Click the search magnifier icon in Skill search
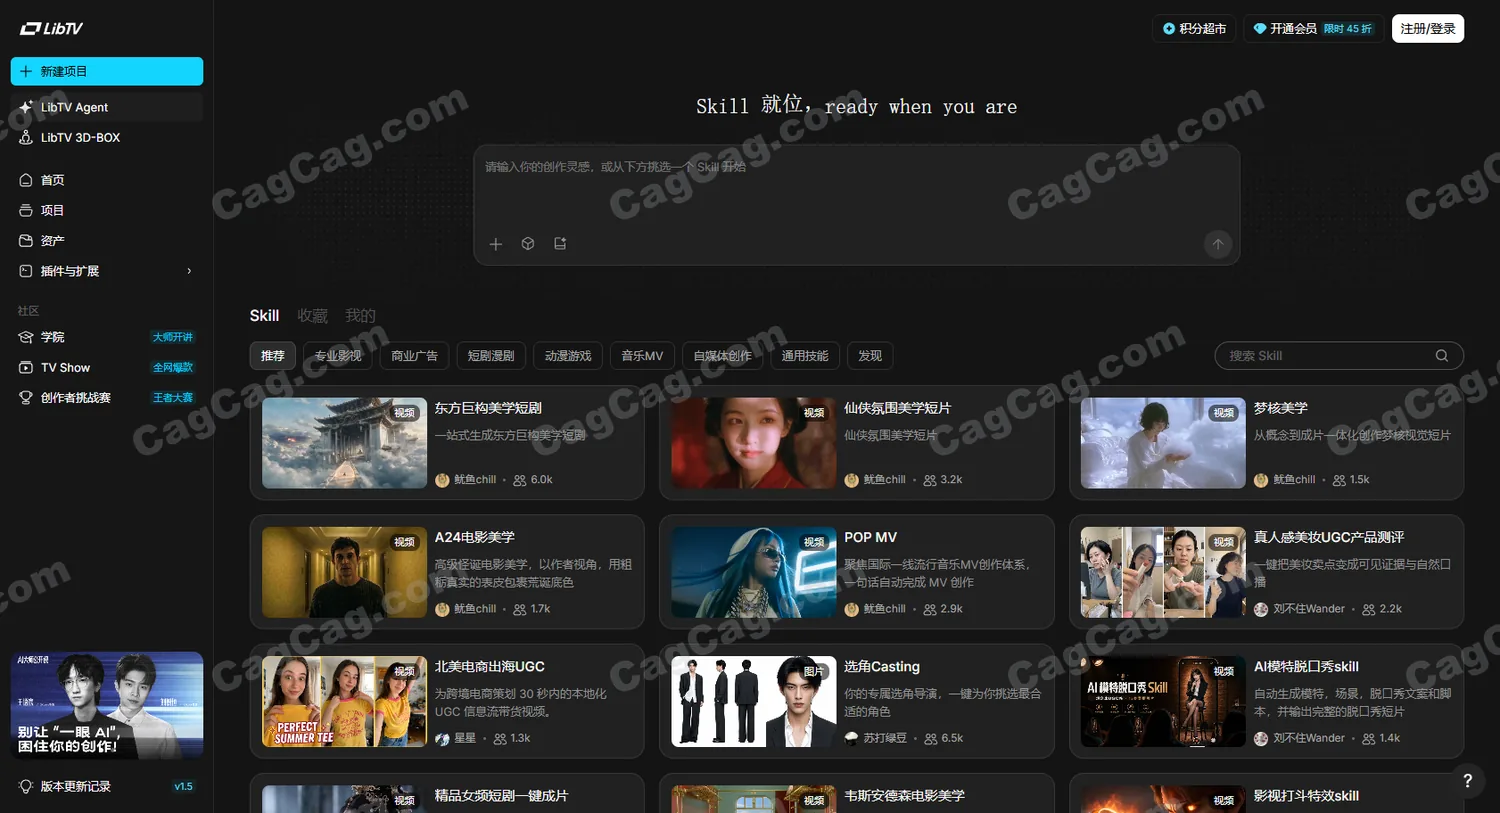The image size is (1500, 813). pos(1441,356)
